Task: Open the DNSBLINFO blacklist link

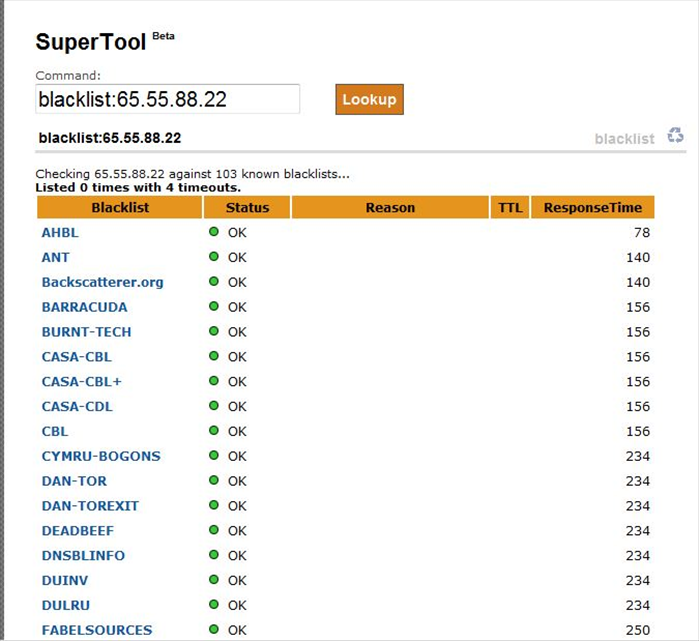Action: coord(83,556)
